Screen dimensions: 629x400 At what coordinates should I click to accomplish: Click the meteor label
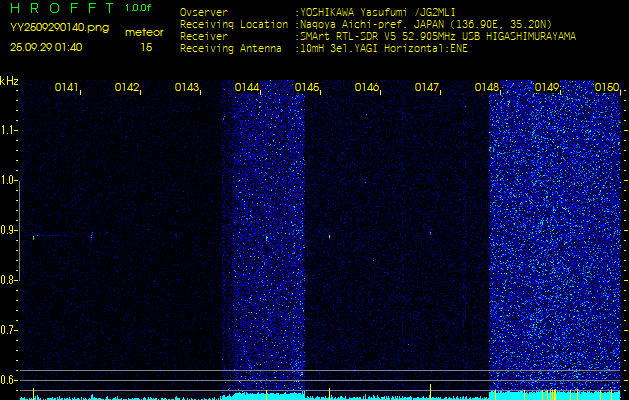coord(144,33)
